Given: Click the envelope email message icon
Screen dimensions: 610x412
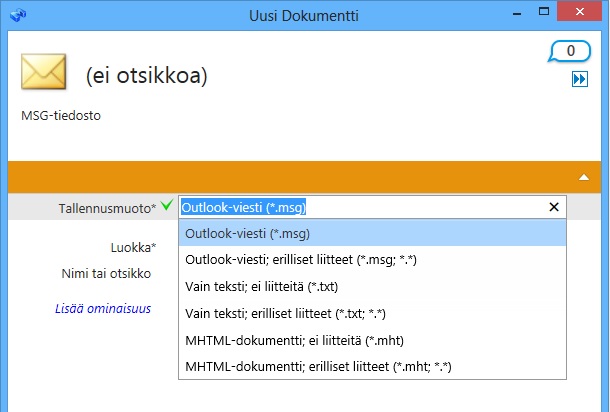Looking at the screenshot, I should coord(44,72).
